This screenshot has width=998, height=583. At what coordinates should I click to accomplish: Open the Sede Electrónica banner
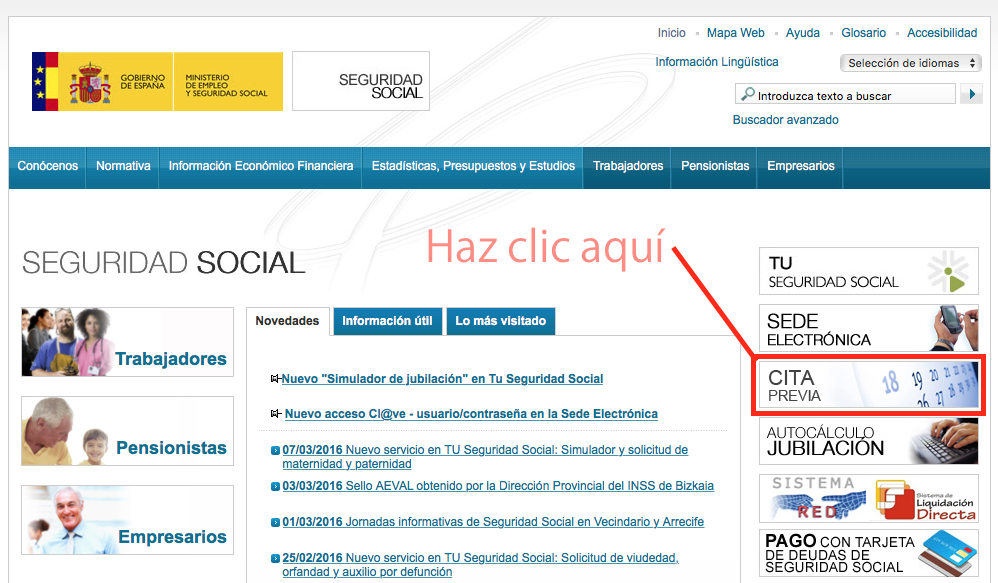(869, 328)
